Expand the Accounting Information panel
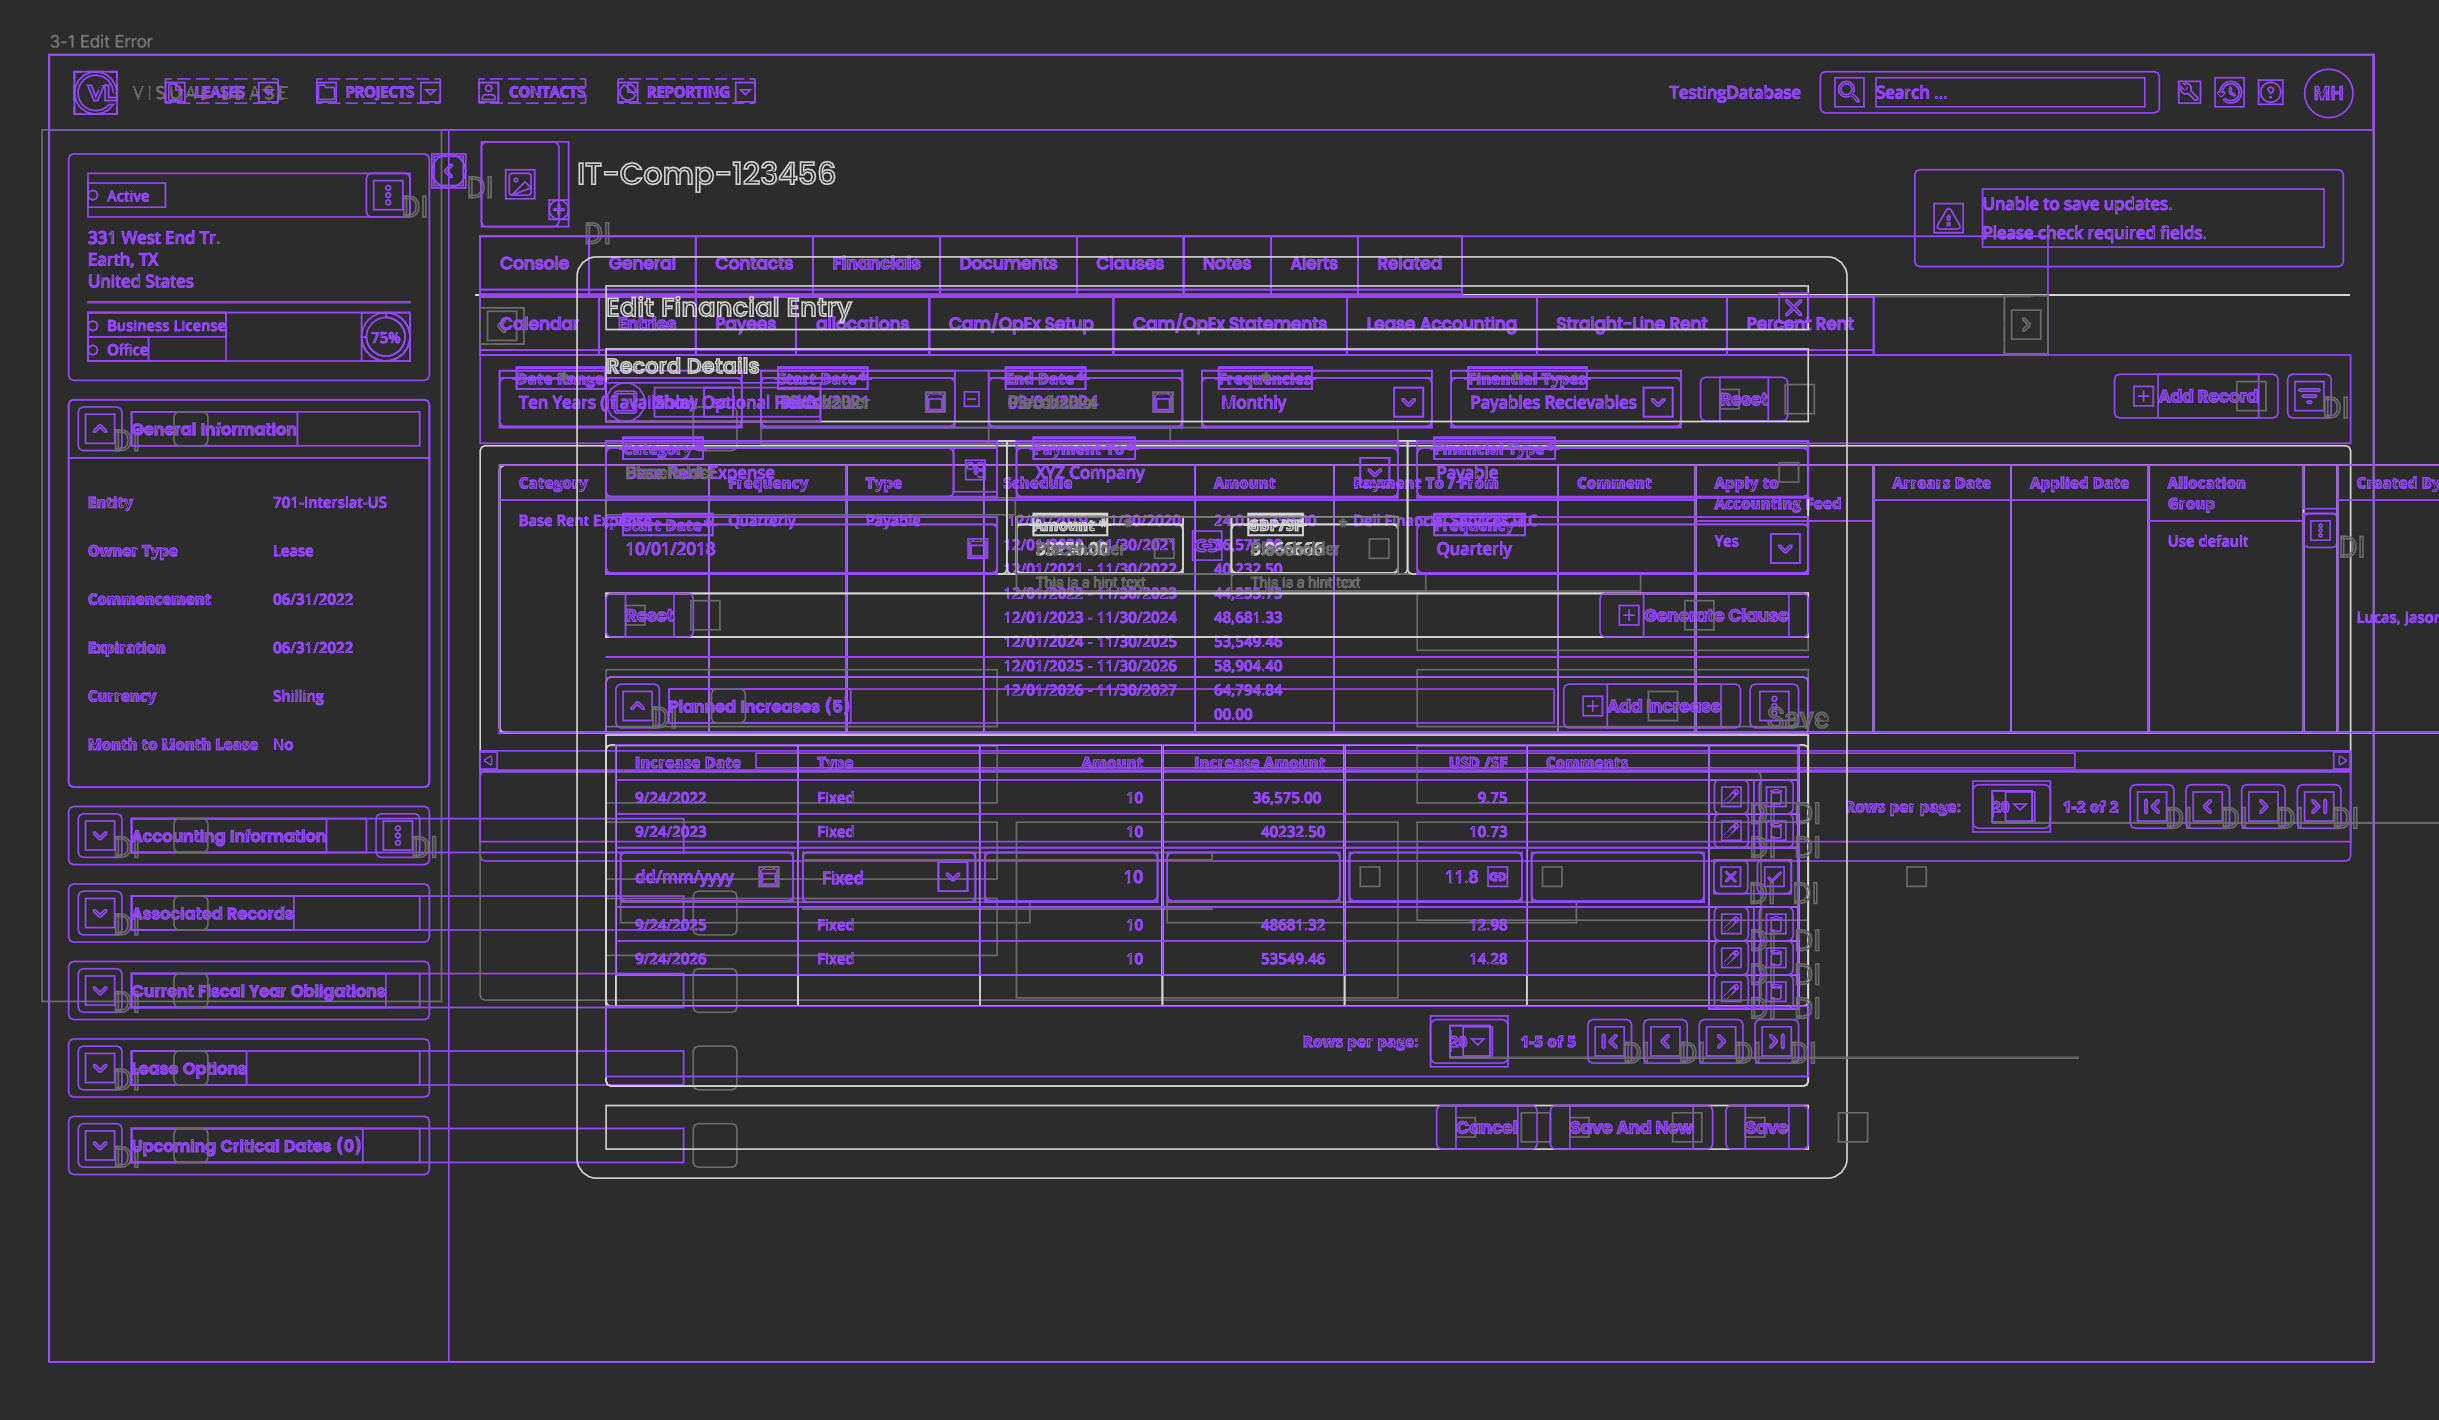This screenshot has height=1420, width=2439. pyautogui.click(x=100, y=836)
